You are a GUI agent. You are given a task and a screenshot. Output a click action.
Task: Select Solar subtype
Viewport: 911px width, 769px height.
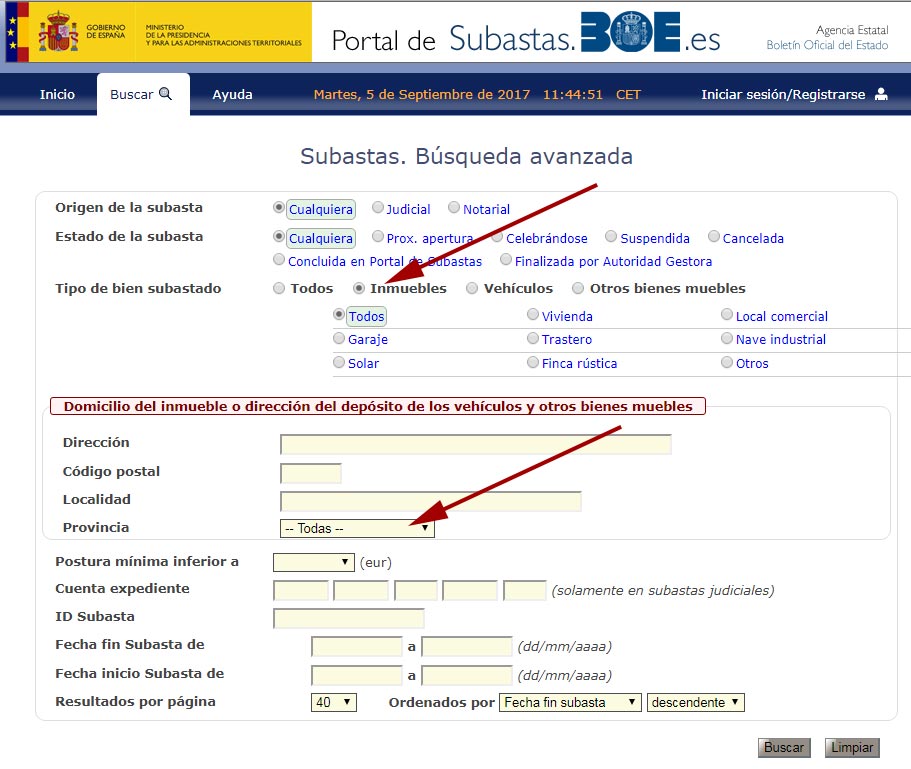(339, 362)
